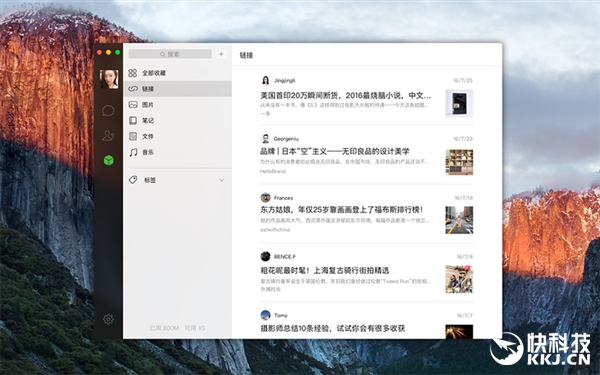Open article 摄影师总结10条经验

tap(333, 328)
